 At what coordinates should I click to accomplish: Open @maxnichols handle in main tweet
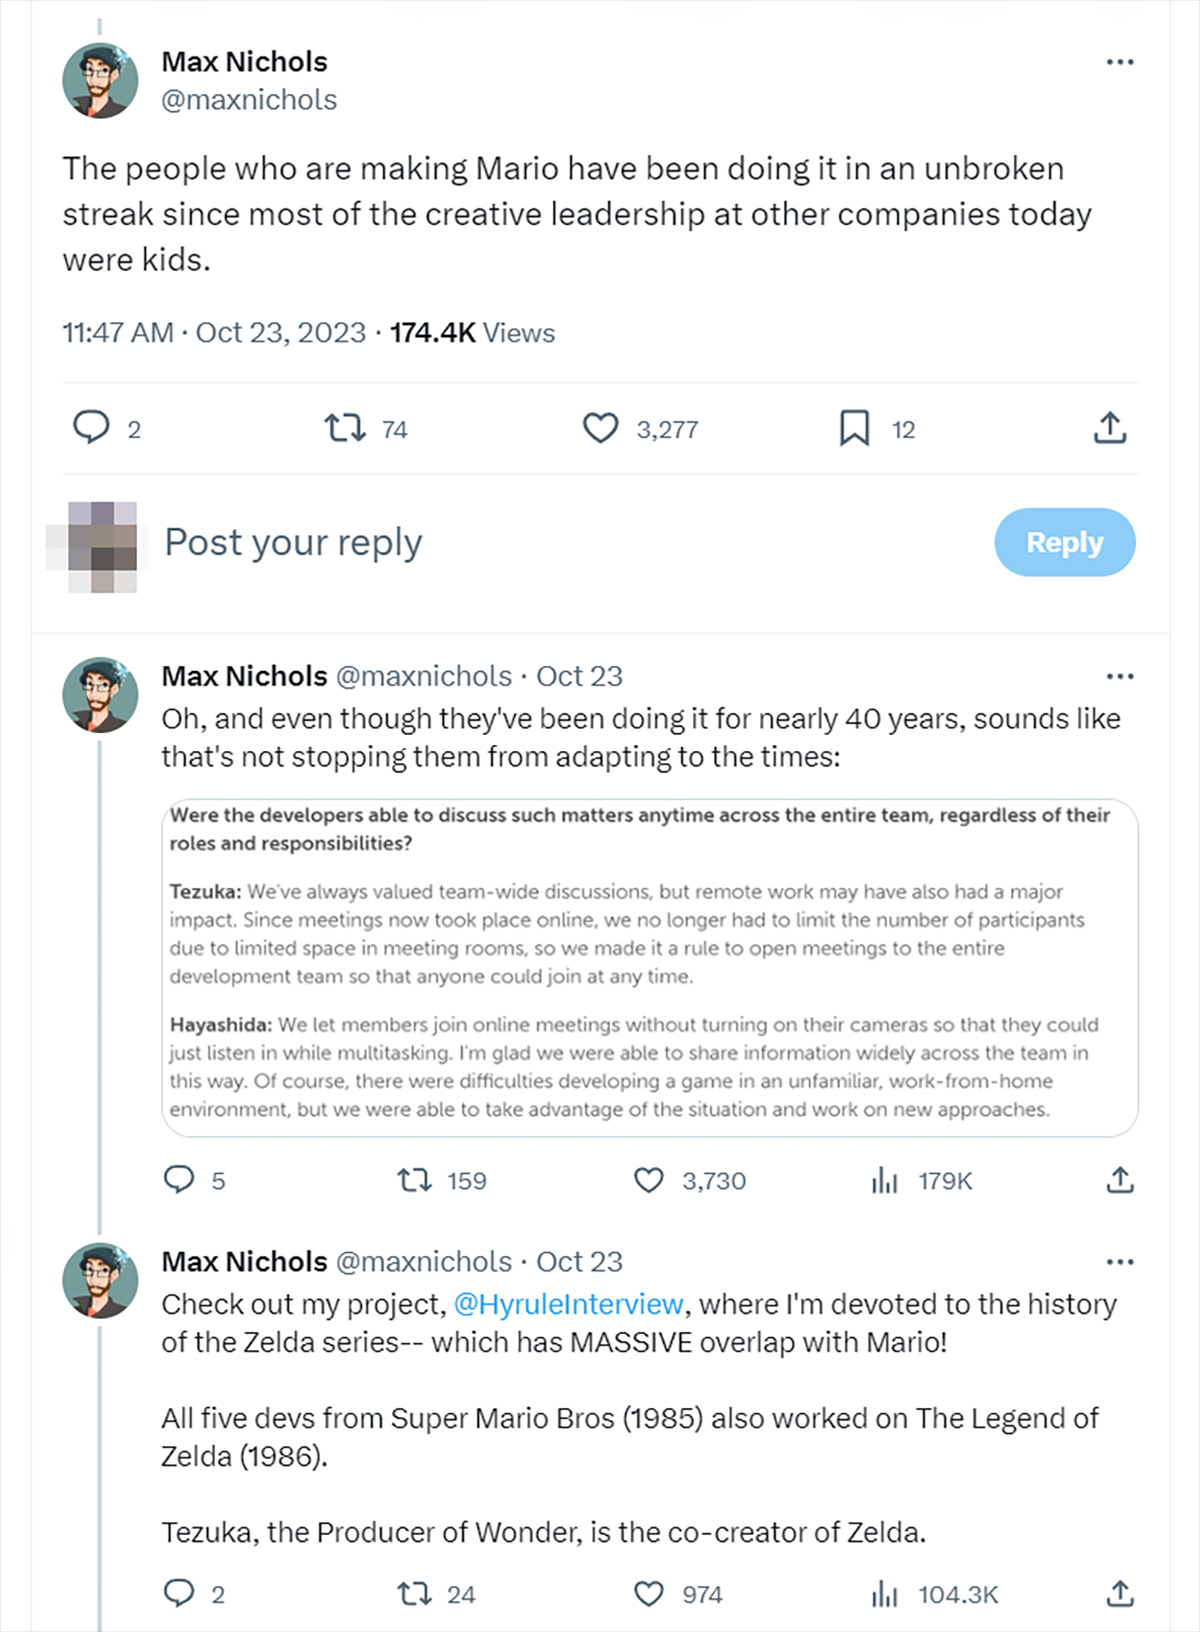pos(249,100)
